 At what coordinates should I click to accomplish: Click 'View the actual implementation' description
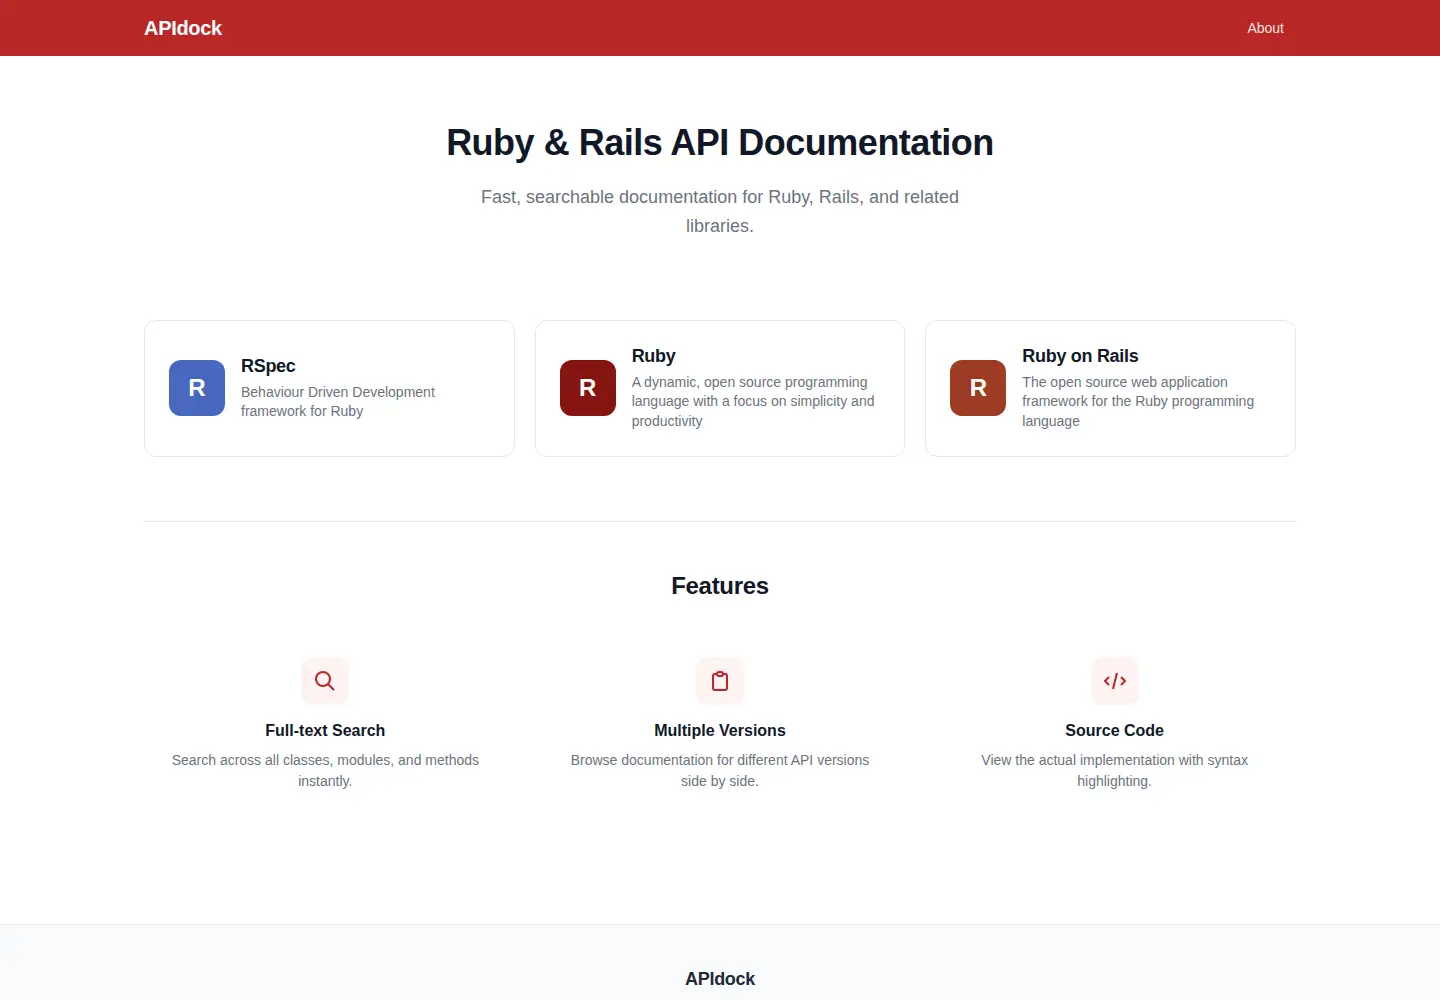point(1114,770)
